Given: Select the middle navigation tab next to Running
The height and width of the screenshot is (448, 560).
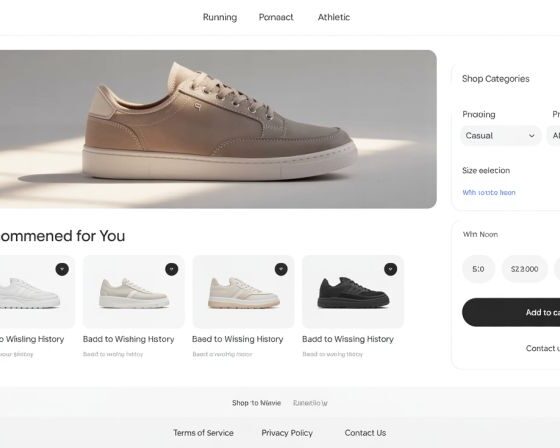Looking at the screenshot, I should point(276,17).
